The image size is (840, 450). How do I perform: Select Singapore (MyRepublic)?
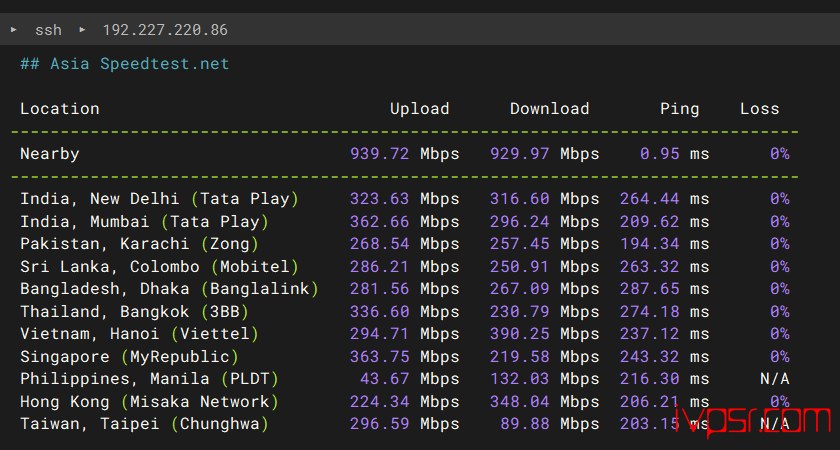(129, 356)
